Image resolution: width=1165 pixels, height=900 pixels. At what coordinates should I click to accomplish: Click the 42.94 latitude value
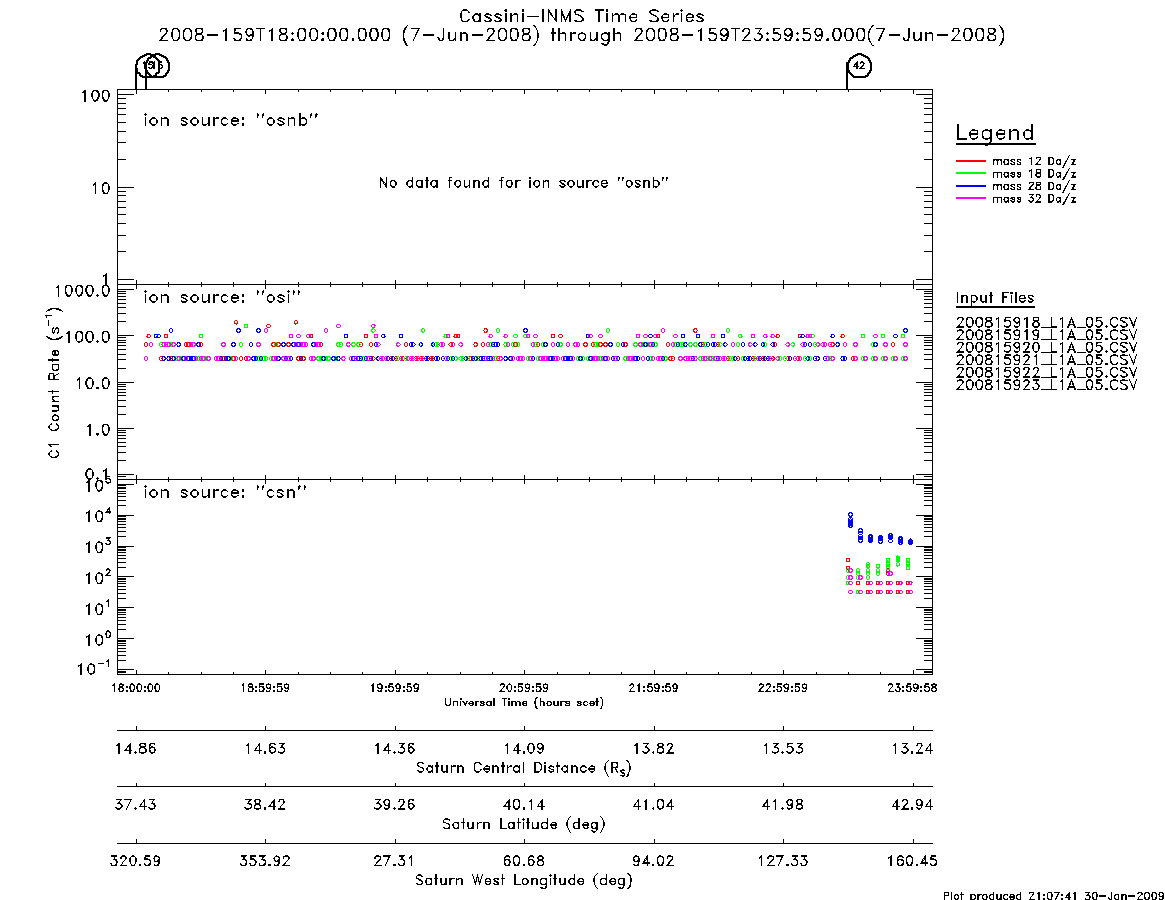pyautogui.click(x=912, y=805)
